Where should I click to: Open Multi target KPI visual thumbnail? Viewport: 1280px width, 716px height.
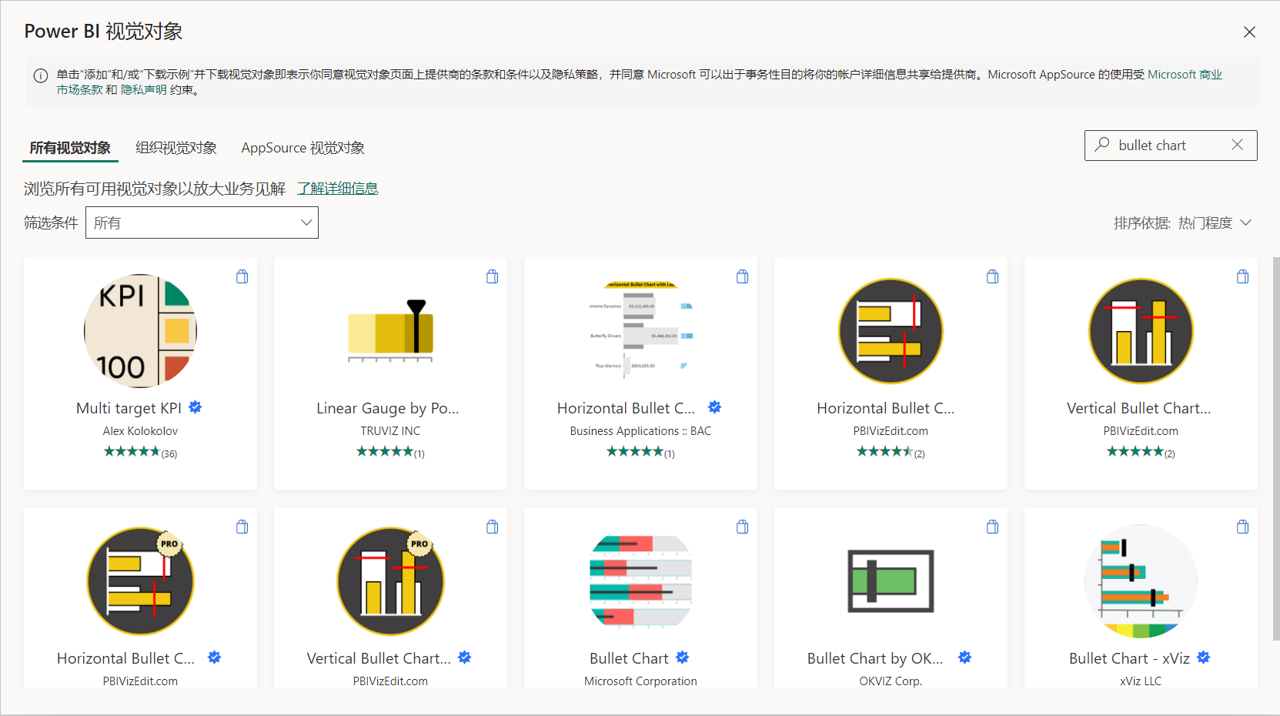point(140,331)
